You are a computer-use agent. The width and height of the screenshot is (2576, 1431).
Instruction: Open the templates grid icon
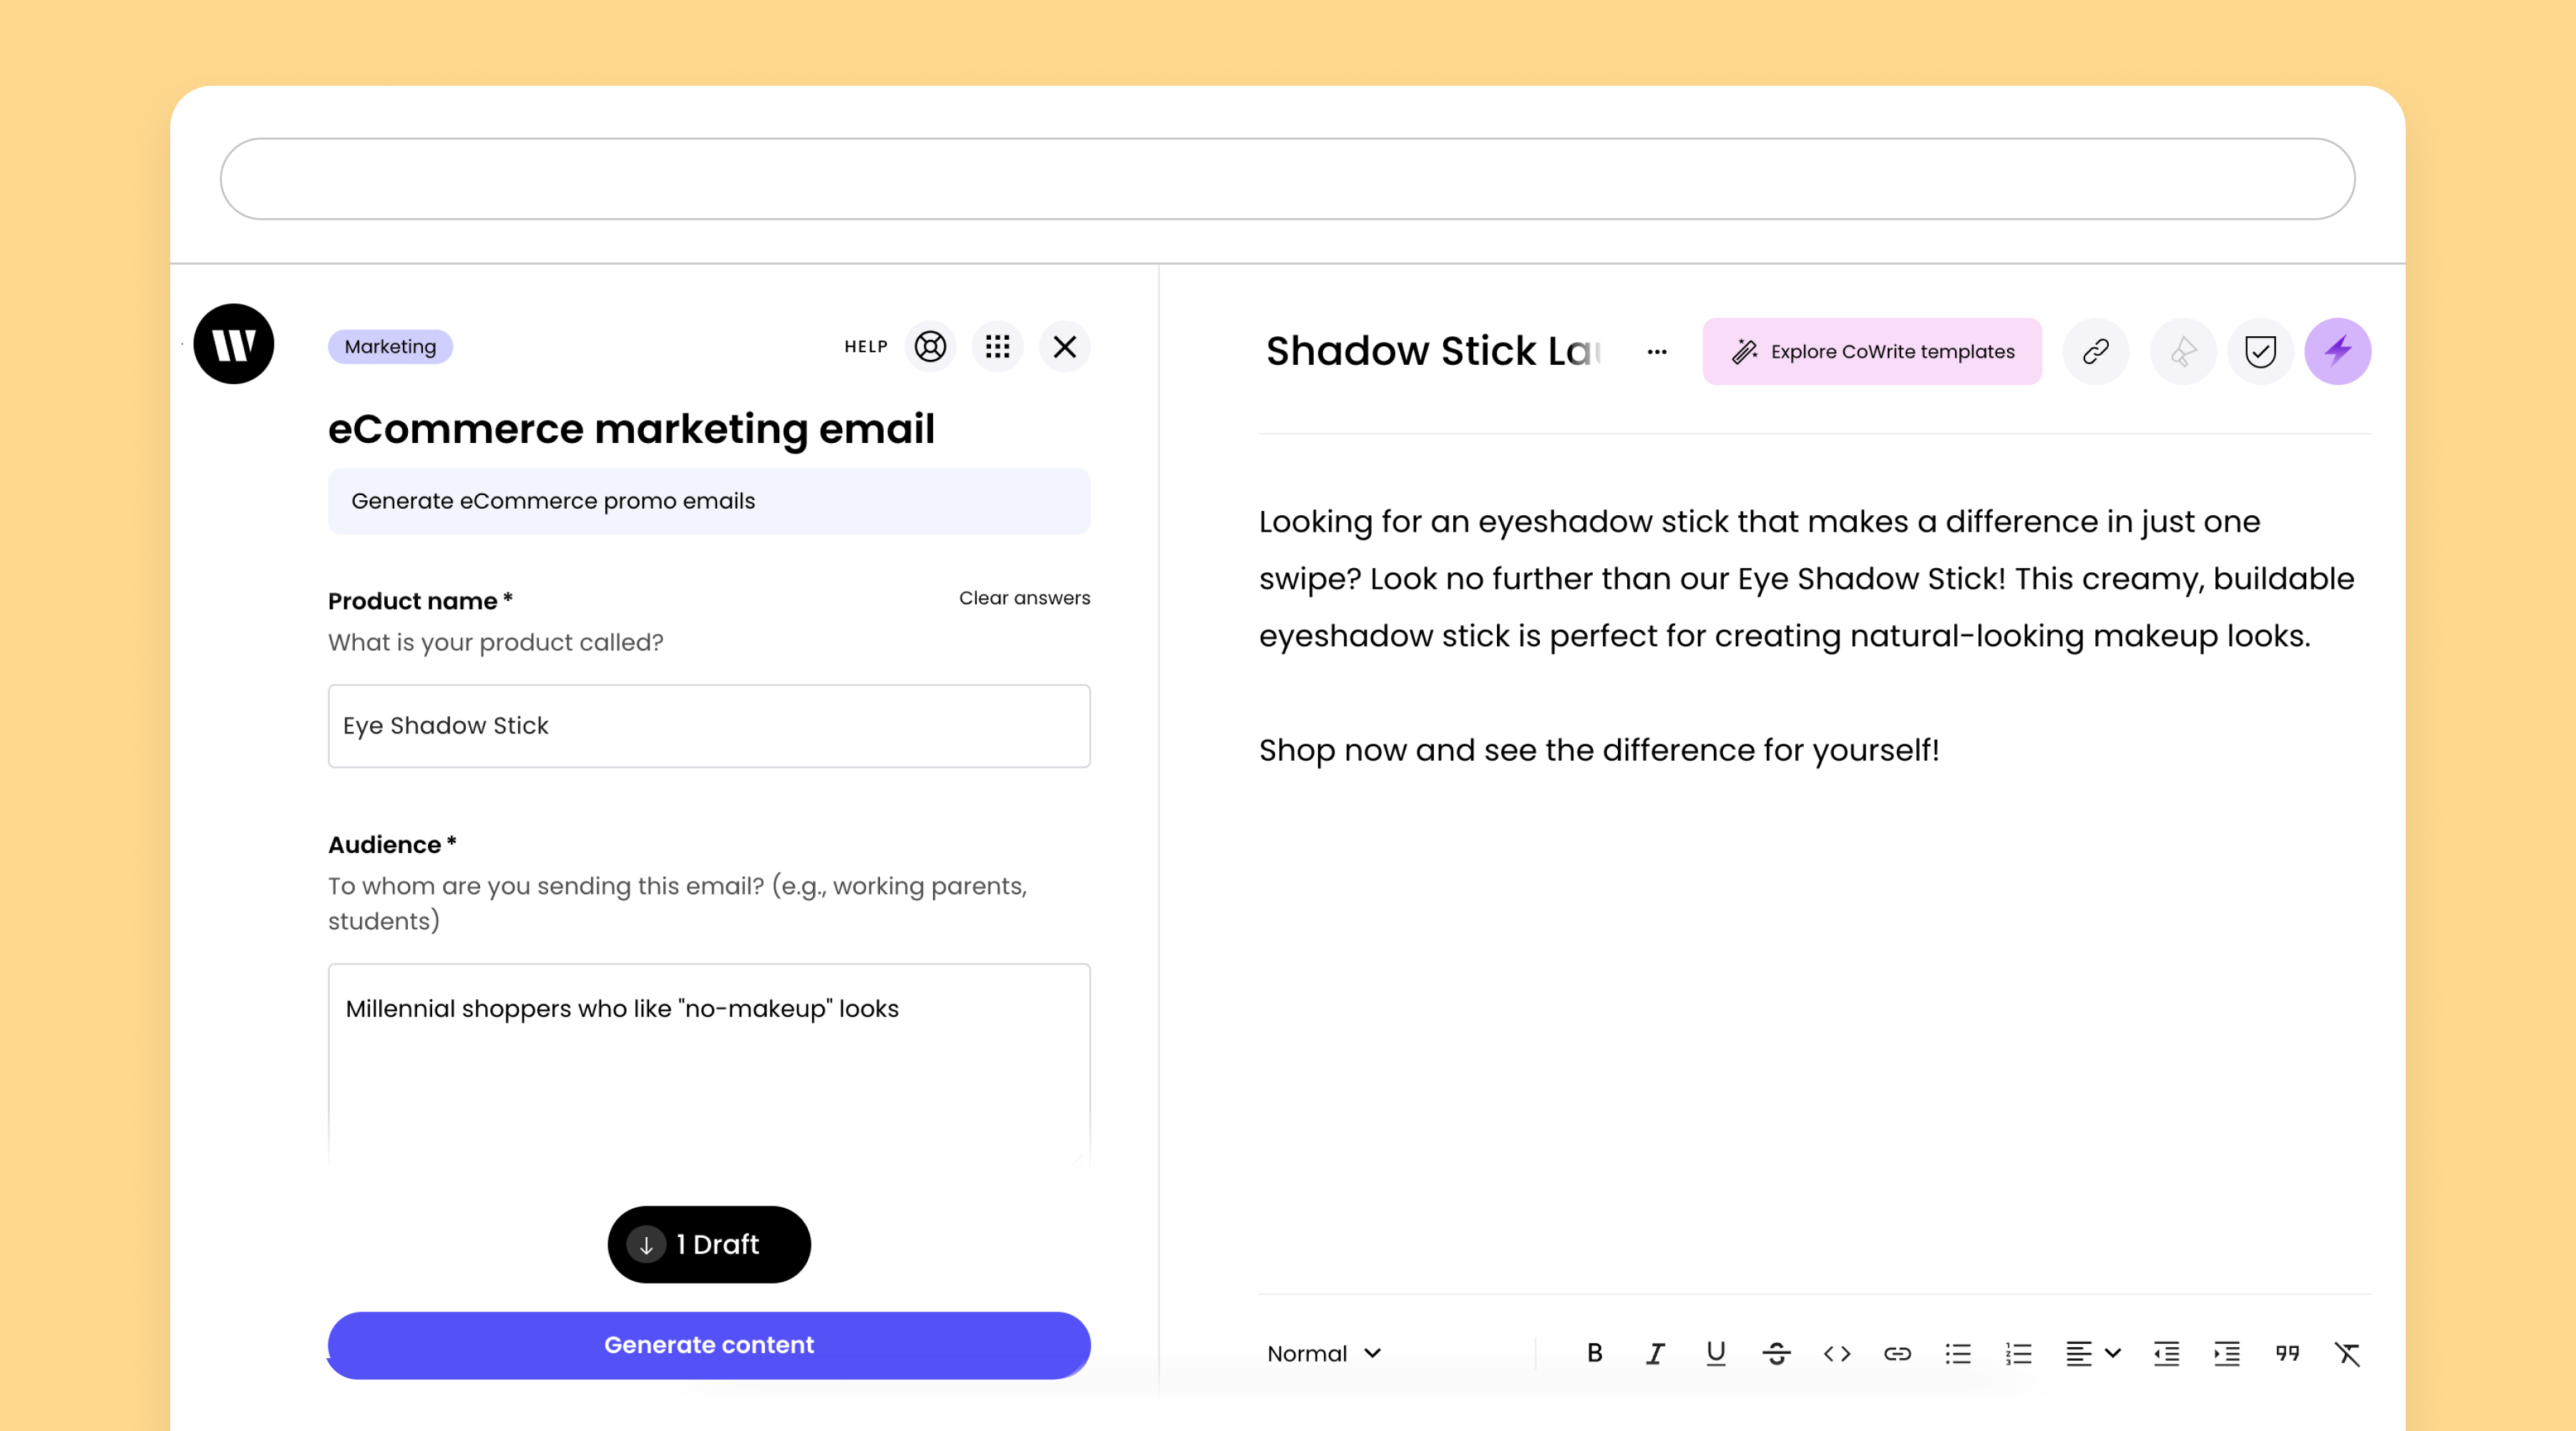(x=997, y=347)
